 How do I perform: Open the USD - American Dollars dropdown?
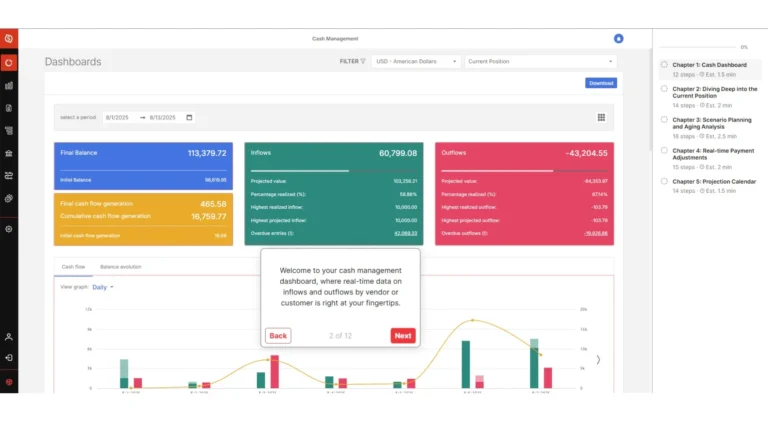pos(415,61)
